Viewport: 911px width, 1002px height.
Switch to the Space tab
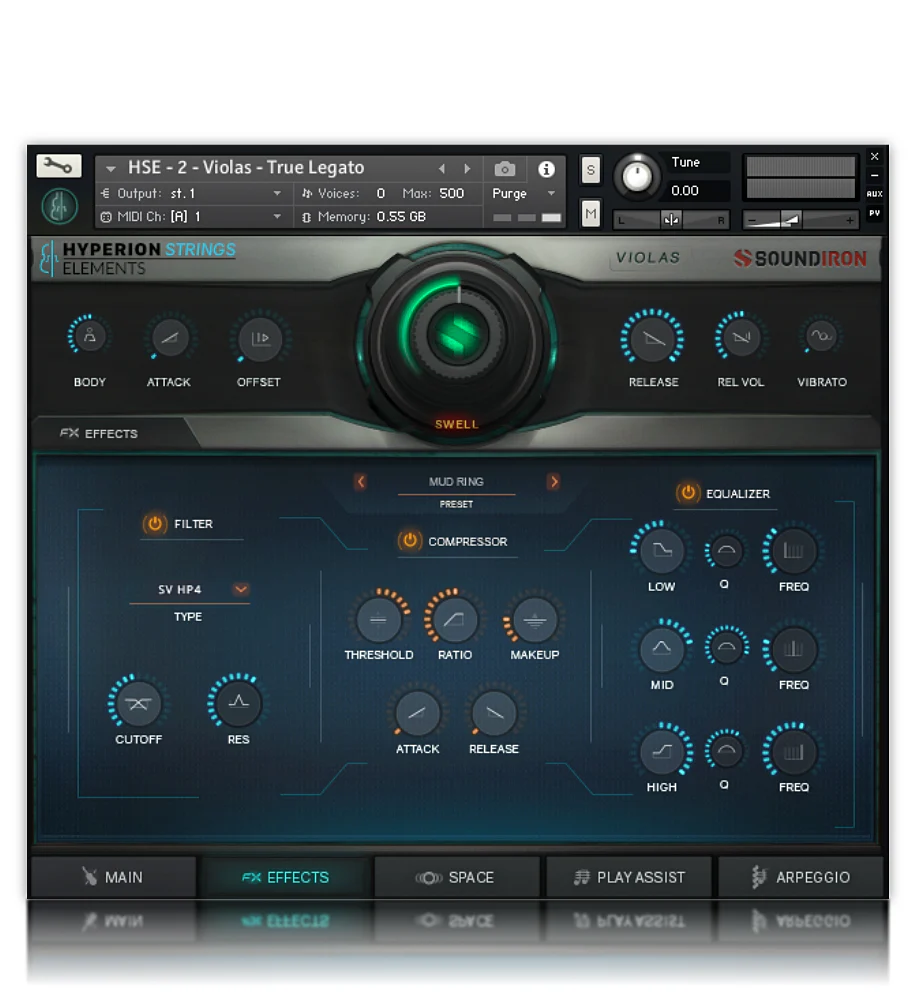click(457, 877)
